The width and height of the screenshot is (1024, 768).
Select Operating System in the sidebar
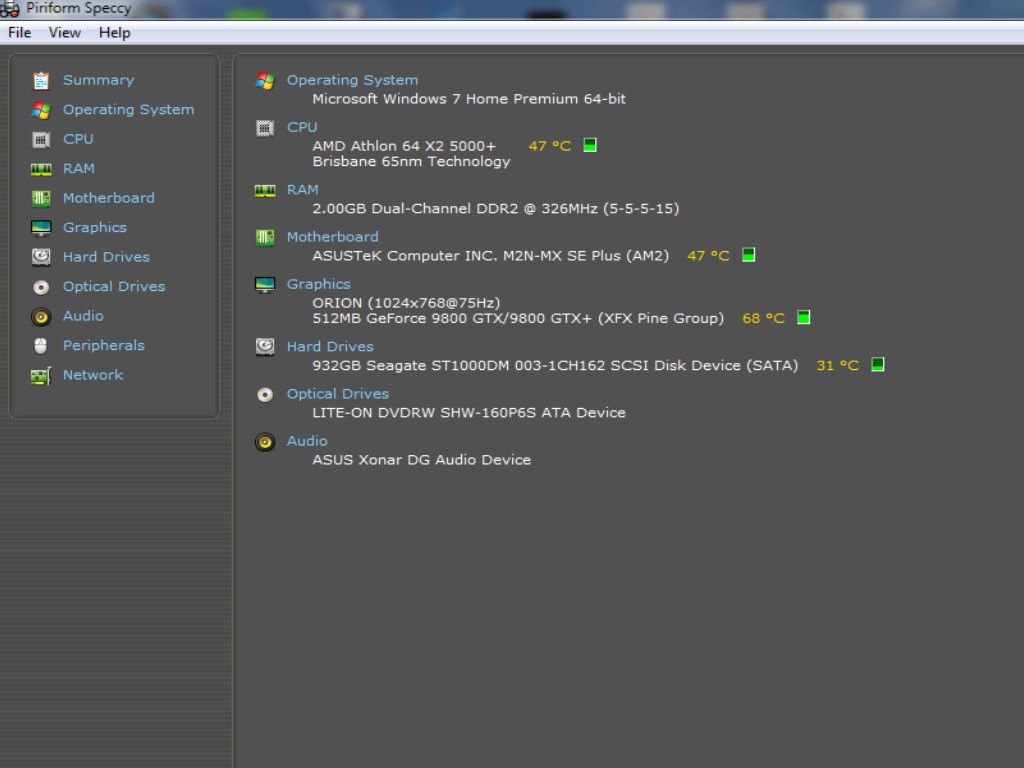(x=128, y=110)
